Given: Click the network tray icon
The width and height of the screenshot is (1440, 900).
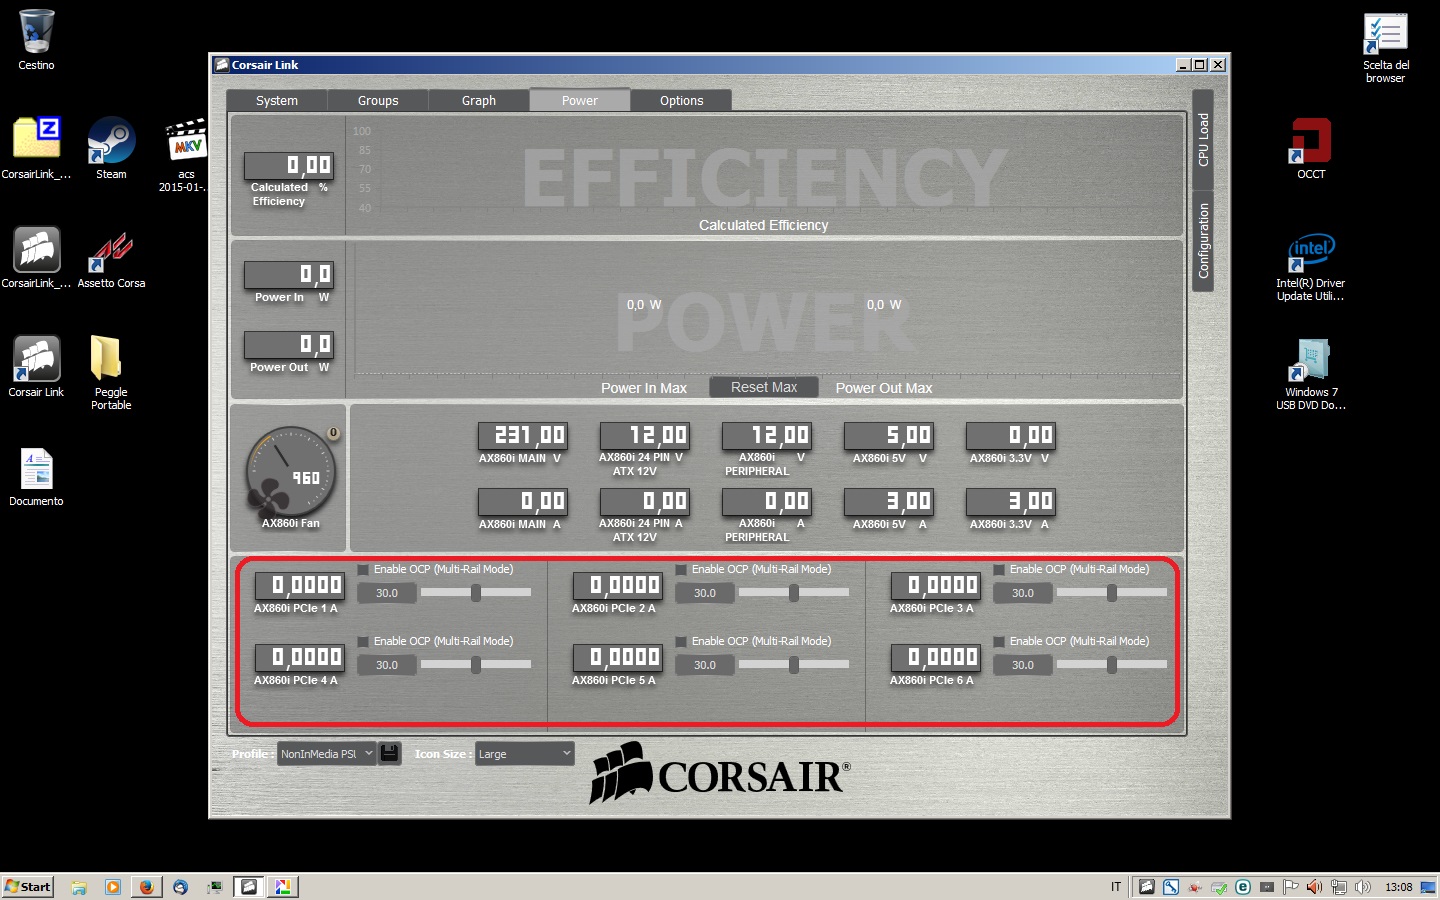Looking at the screenshot, I should pos(1339,887).
